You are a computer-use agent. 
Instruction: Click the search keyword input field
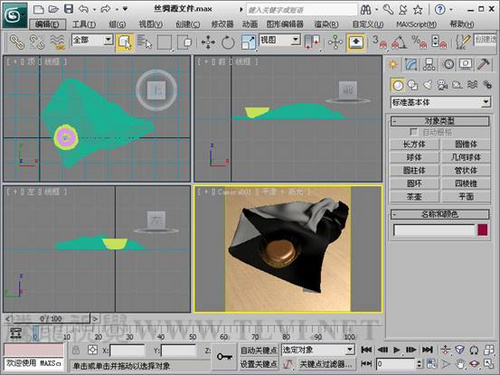pos(301,10)
